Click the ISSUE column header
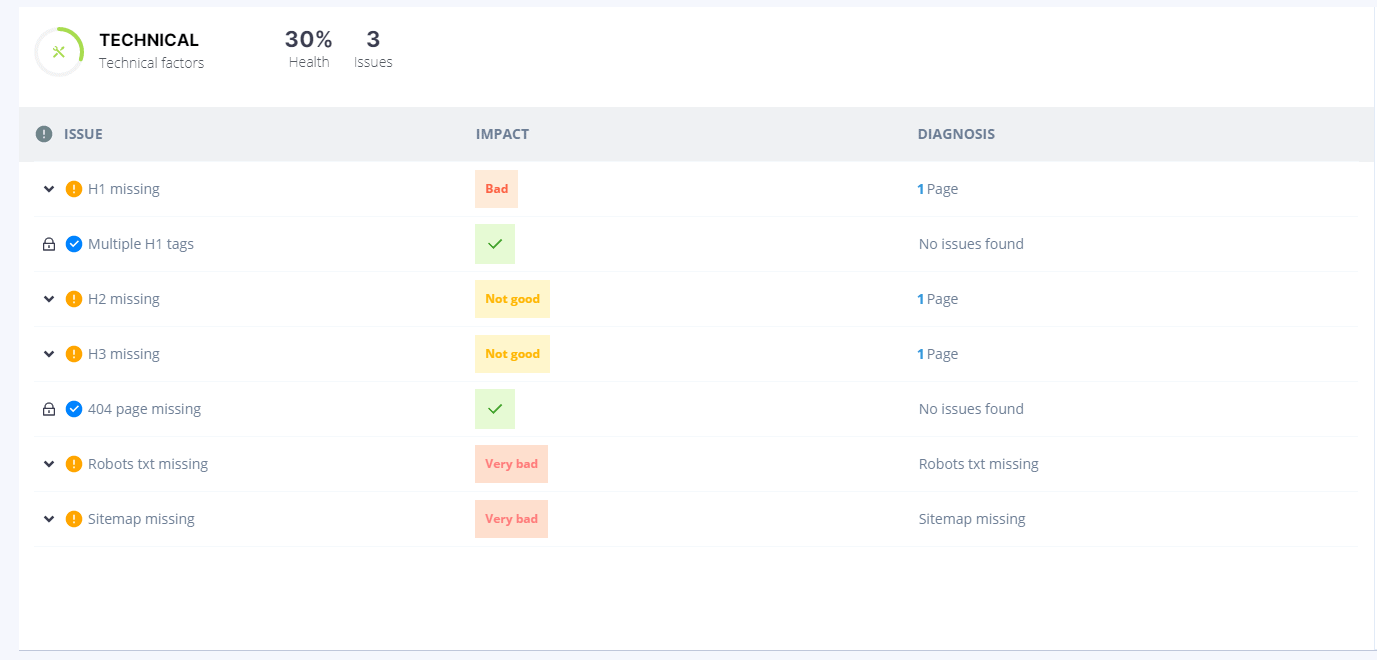The width and height of the screenshot is (1377, 660). [83, 134]
